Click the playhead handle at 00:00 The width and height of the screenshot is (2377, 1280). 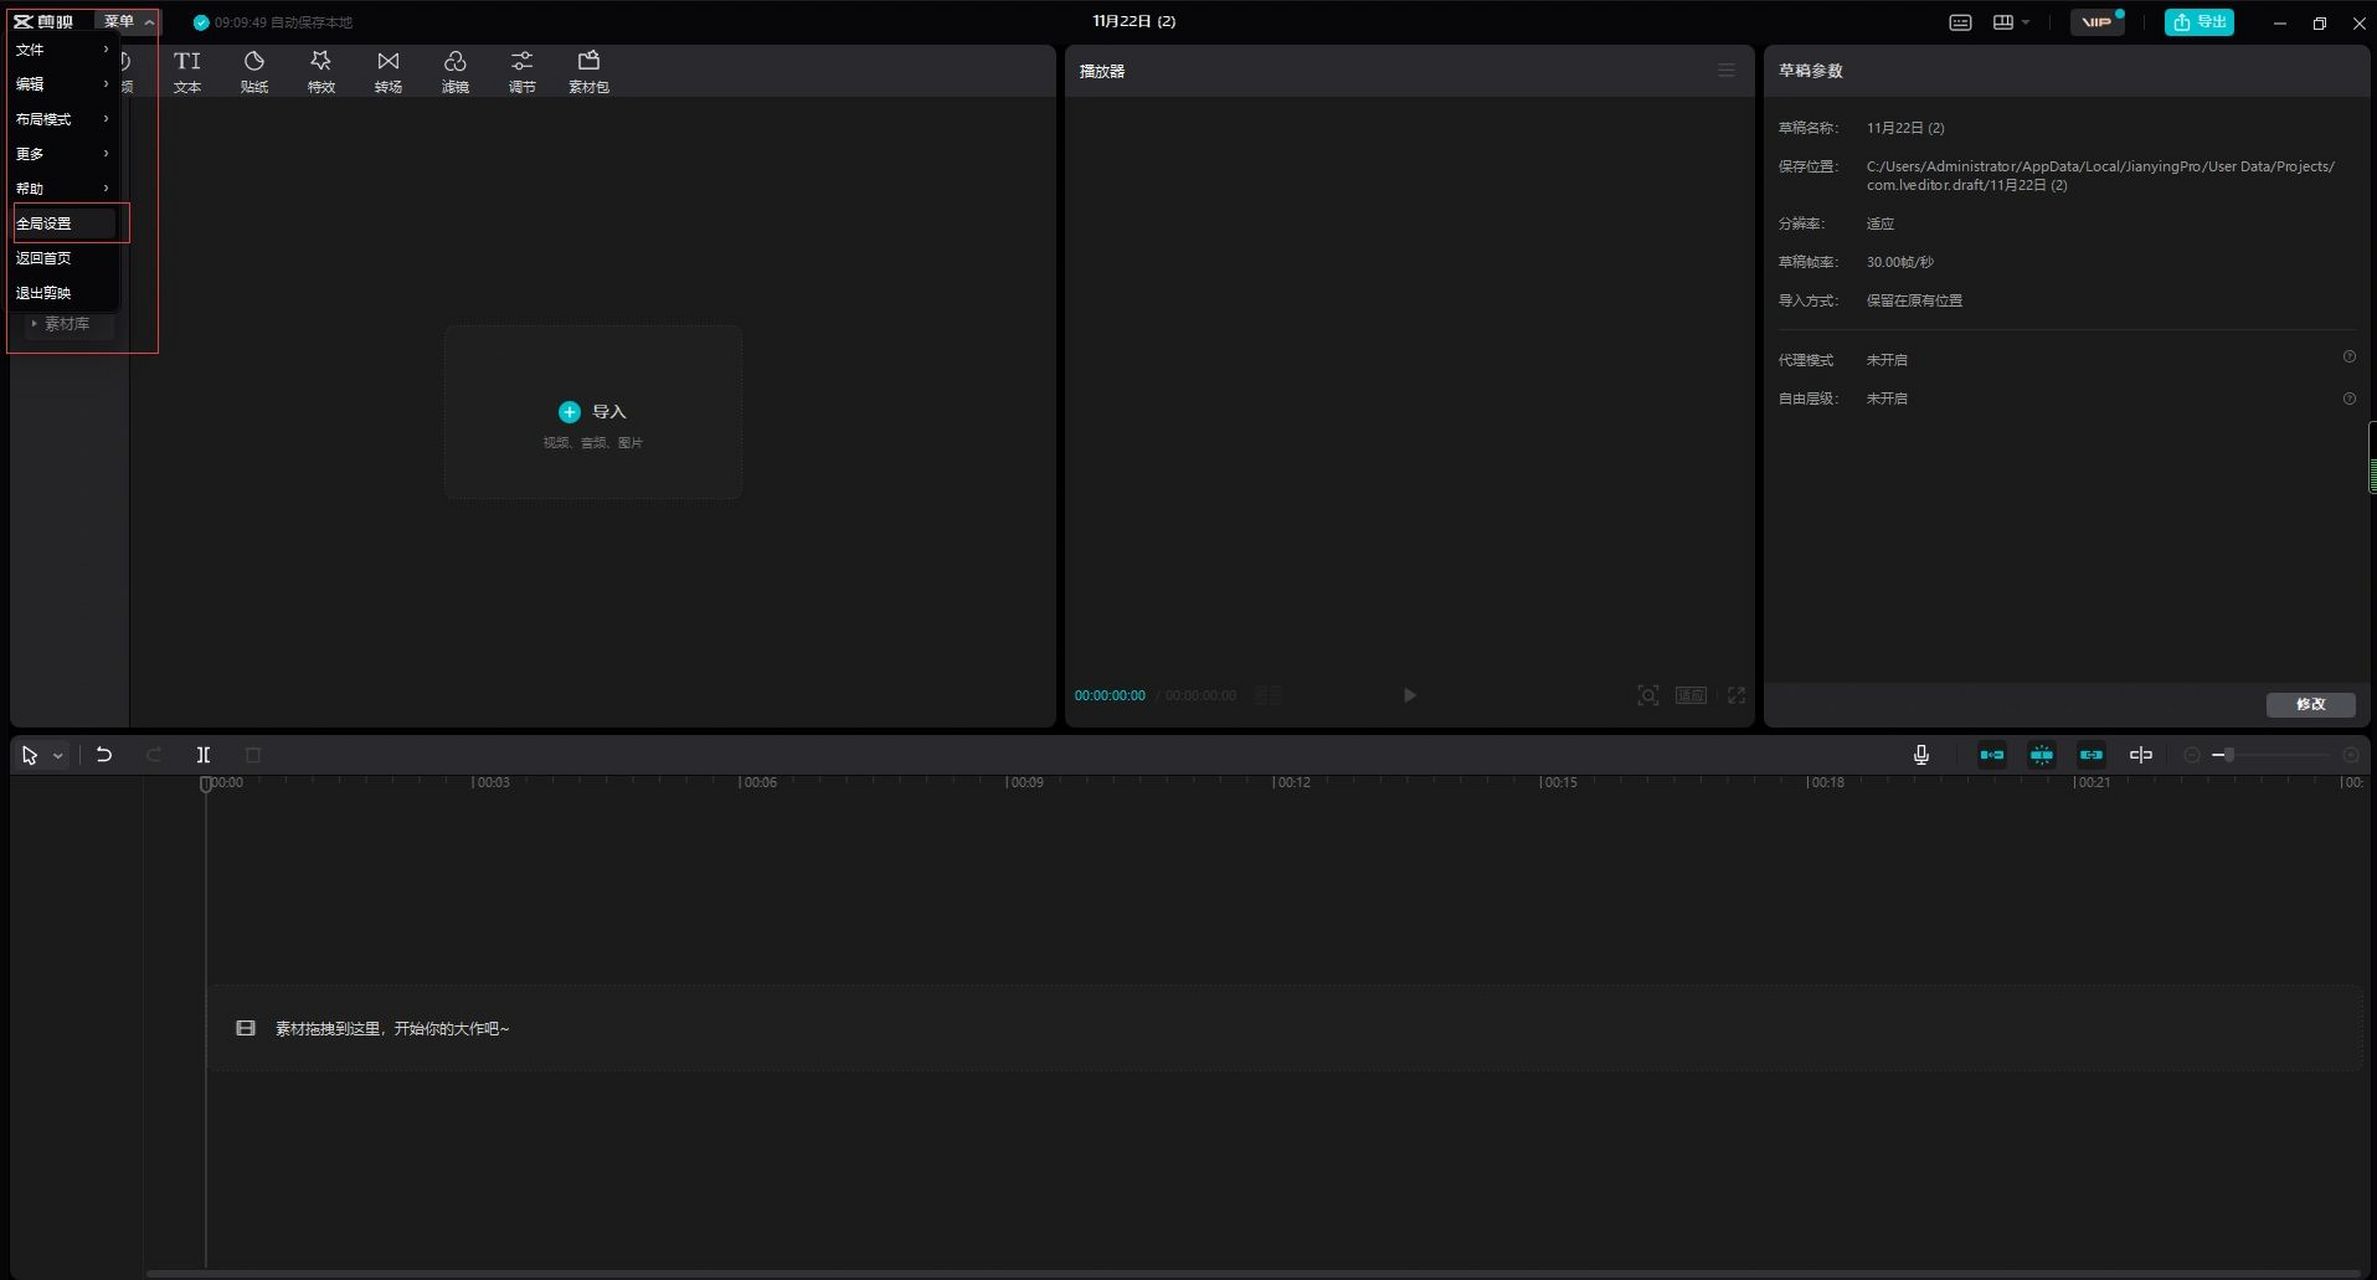point(205,784)
